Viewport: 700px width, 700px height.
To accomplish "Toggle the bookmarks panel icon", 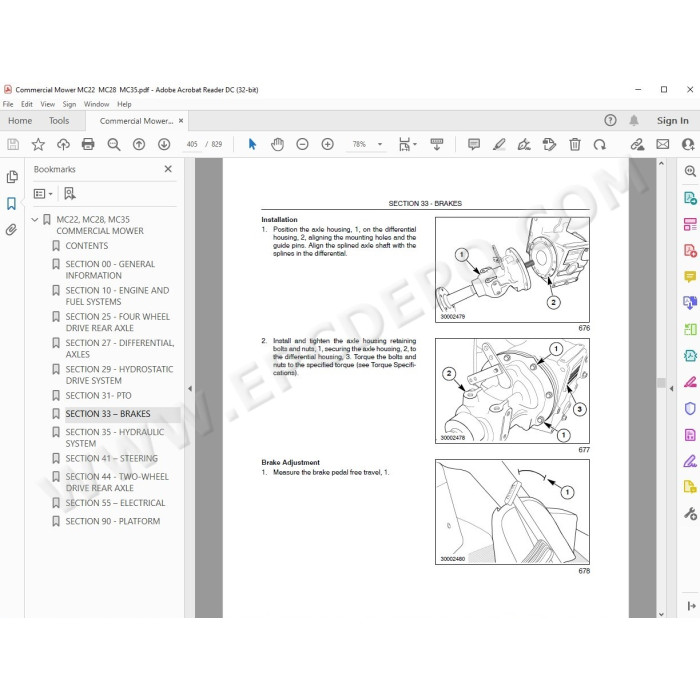I will pos(12,204).
